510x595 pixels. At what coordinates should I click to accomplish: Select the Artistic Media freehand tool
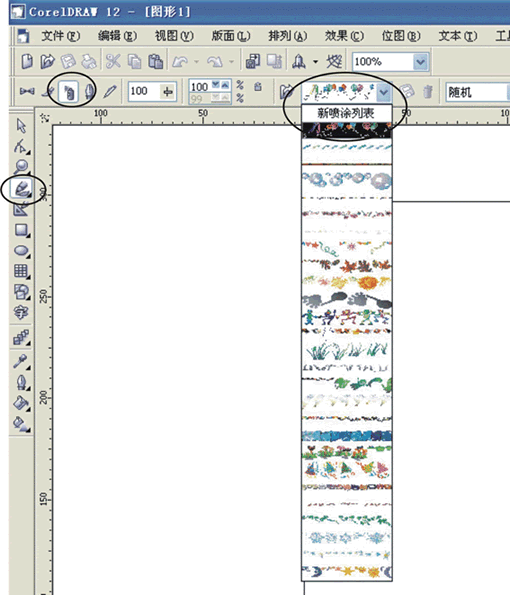[x=21, y=189]
